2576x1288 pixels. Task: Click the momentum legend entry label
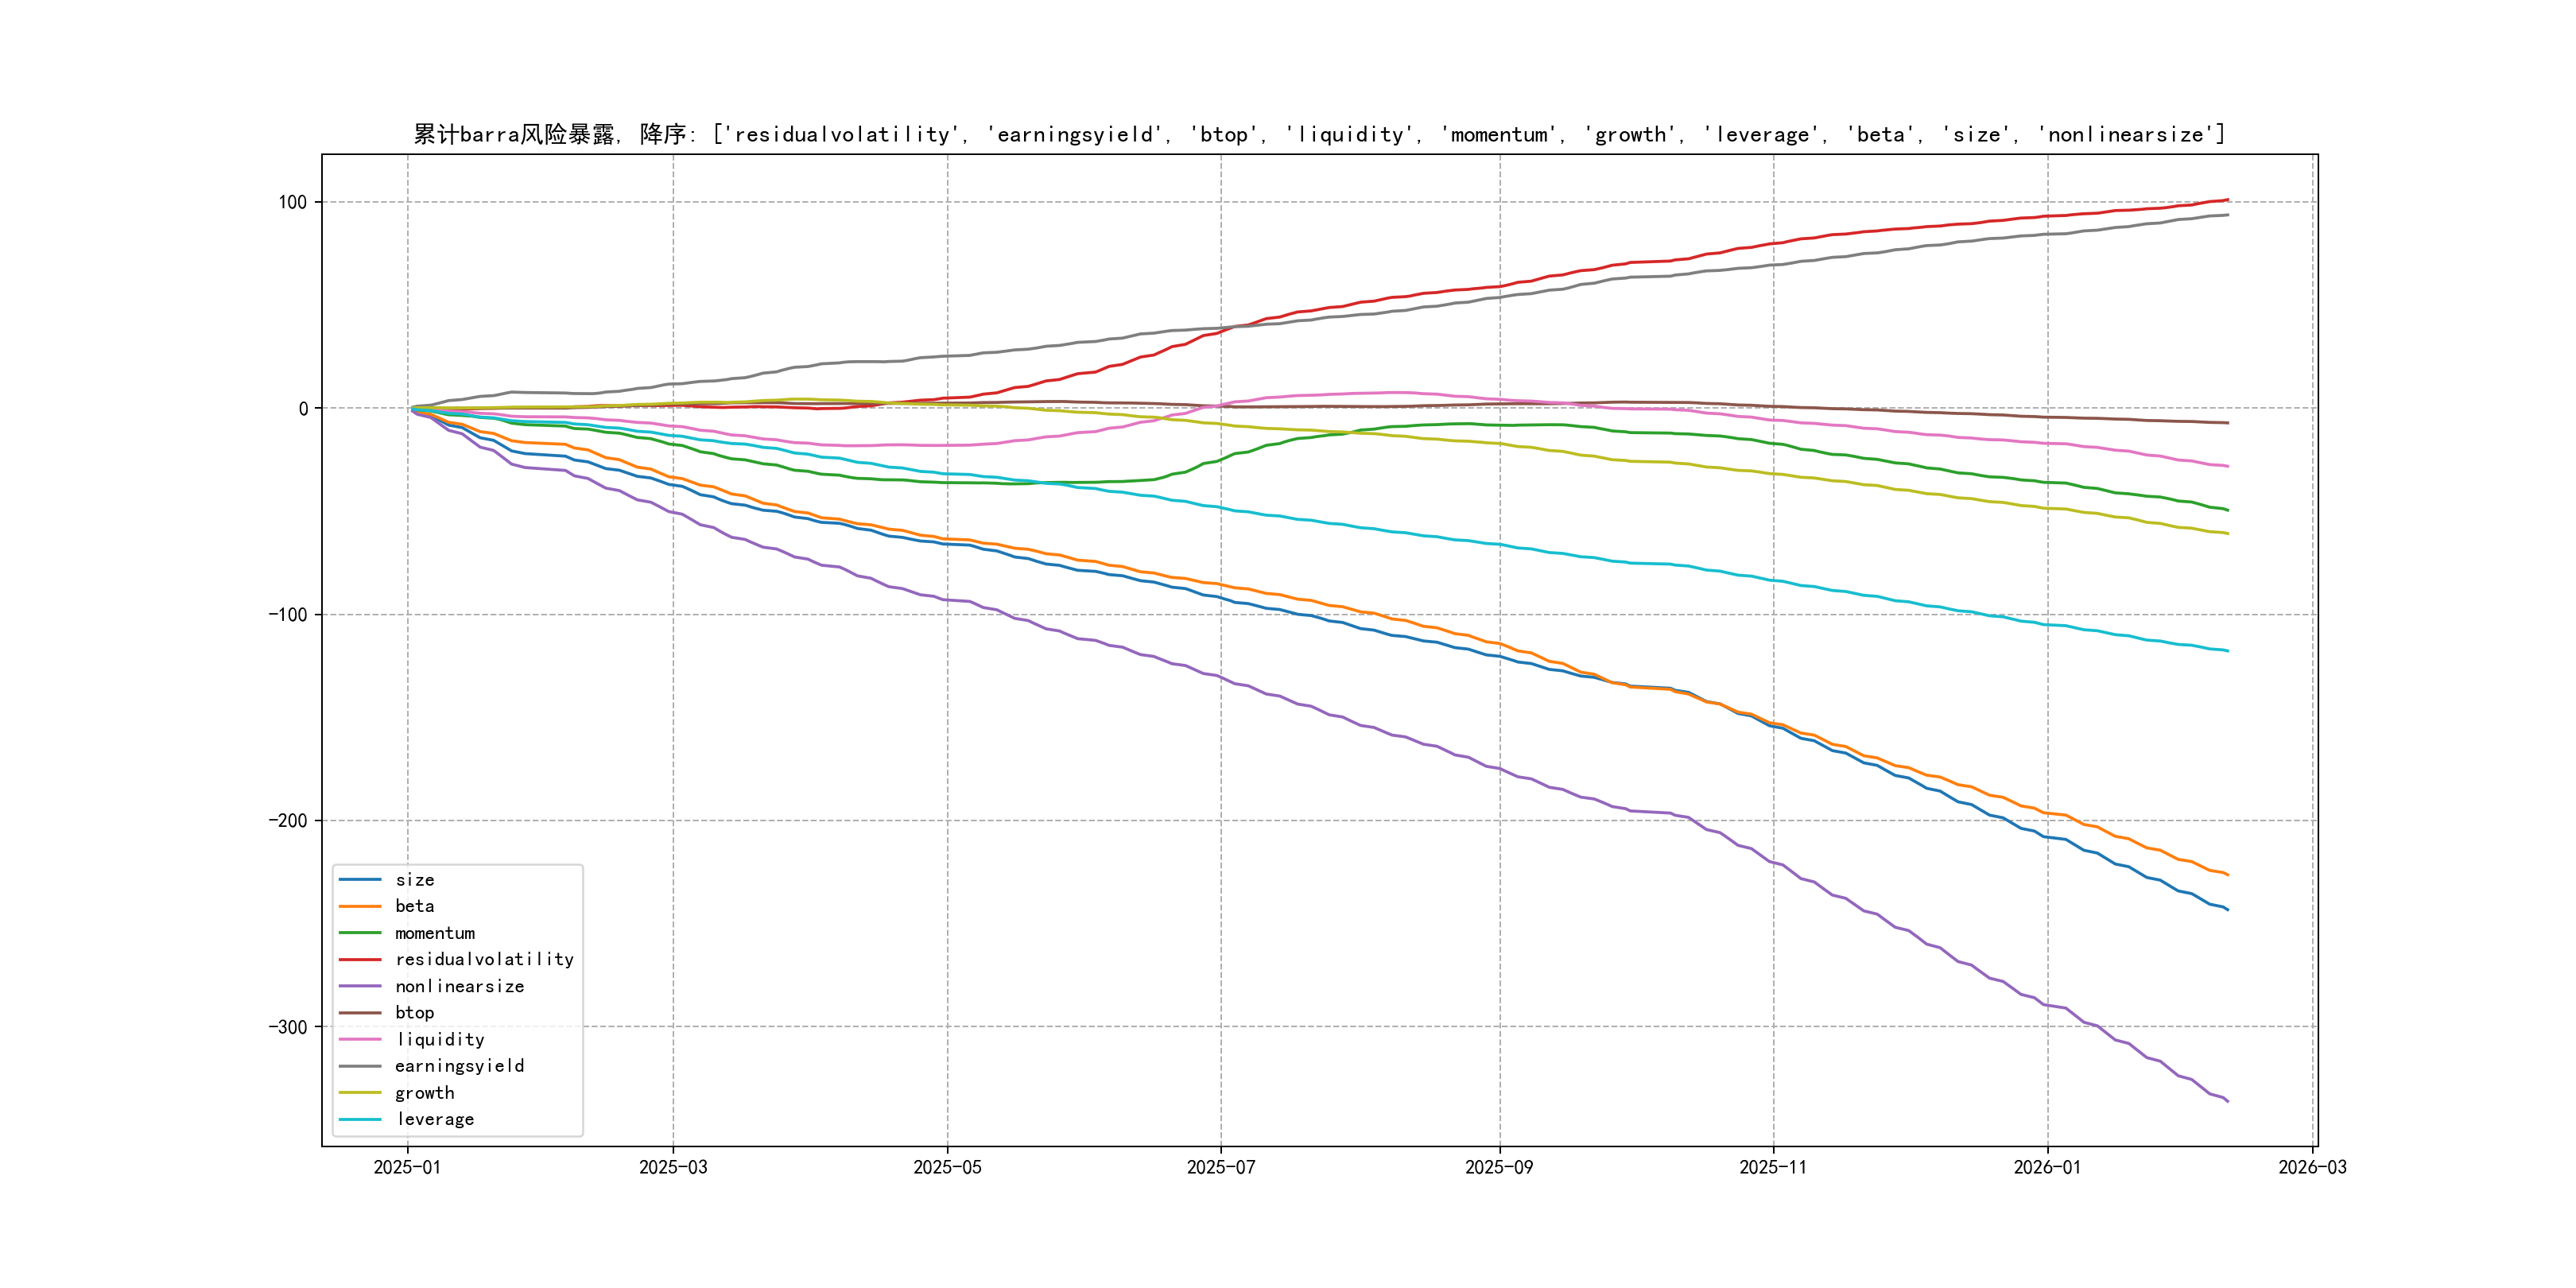434,933
